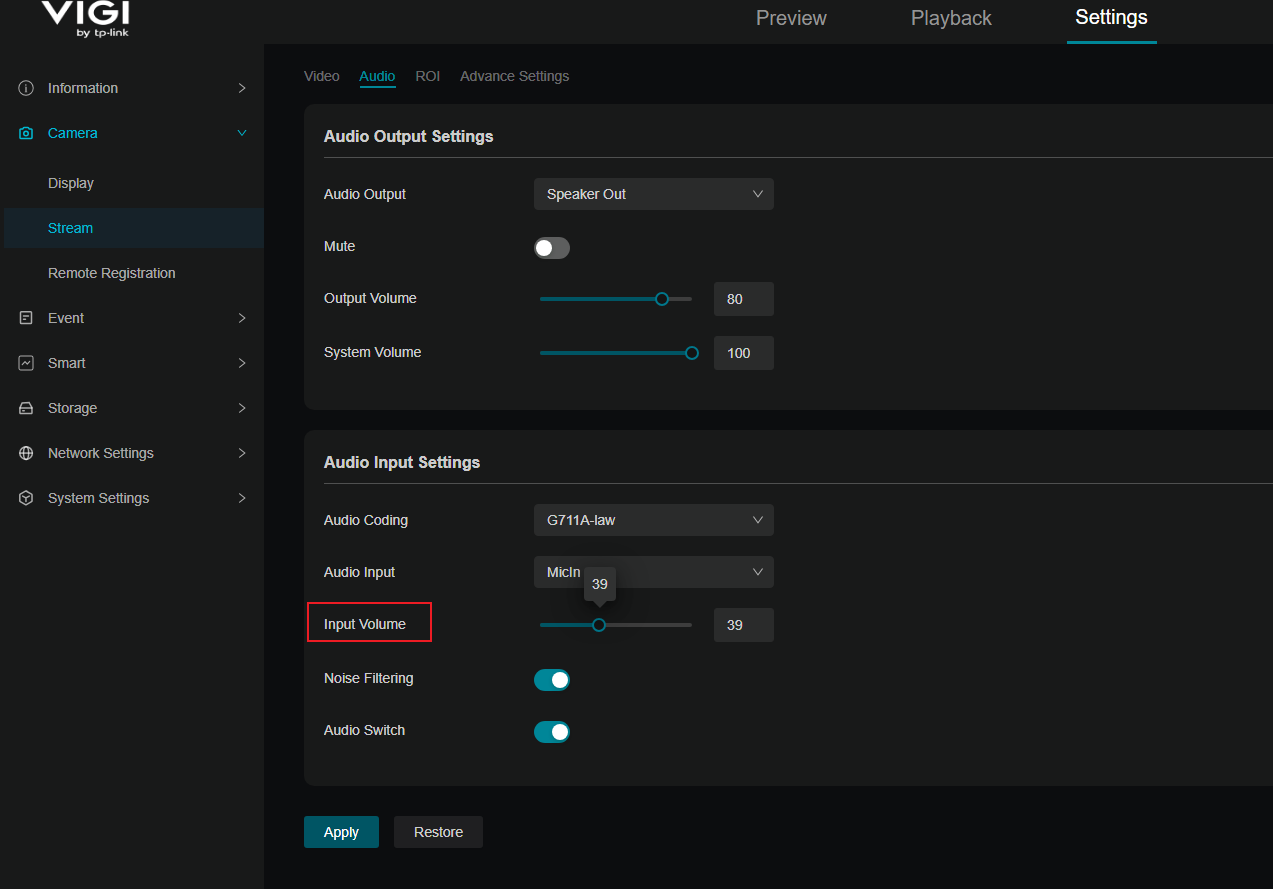Viewport: 1273px width, 889px height.
Task: Expand the Storage menu chevron
Action: 242,408
